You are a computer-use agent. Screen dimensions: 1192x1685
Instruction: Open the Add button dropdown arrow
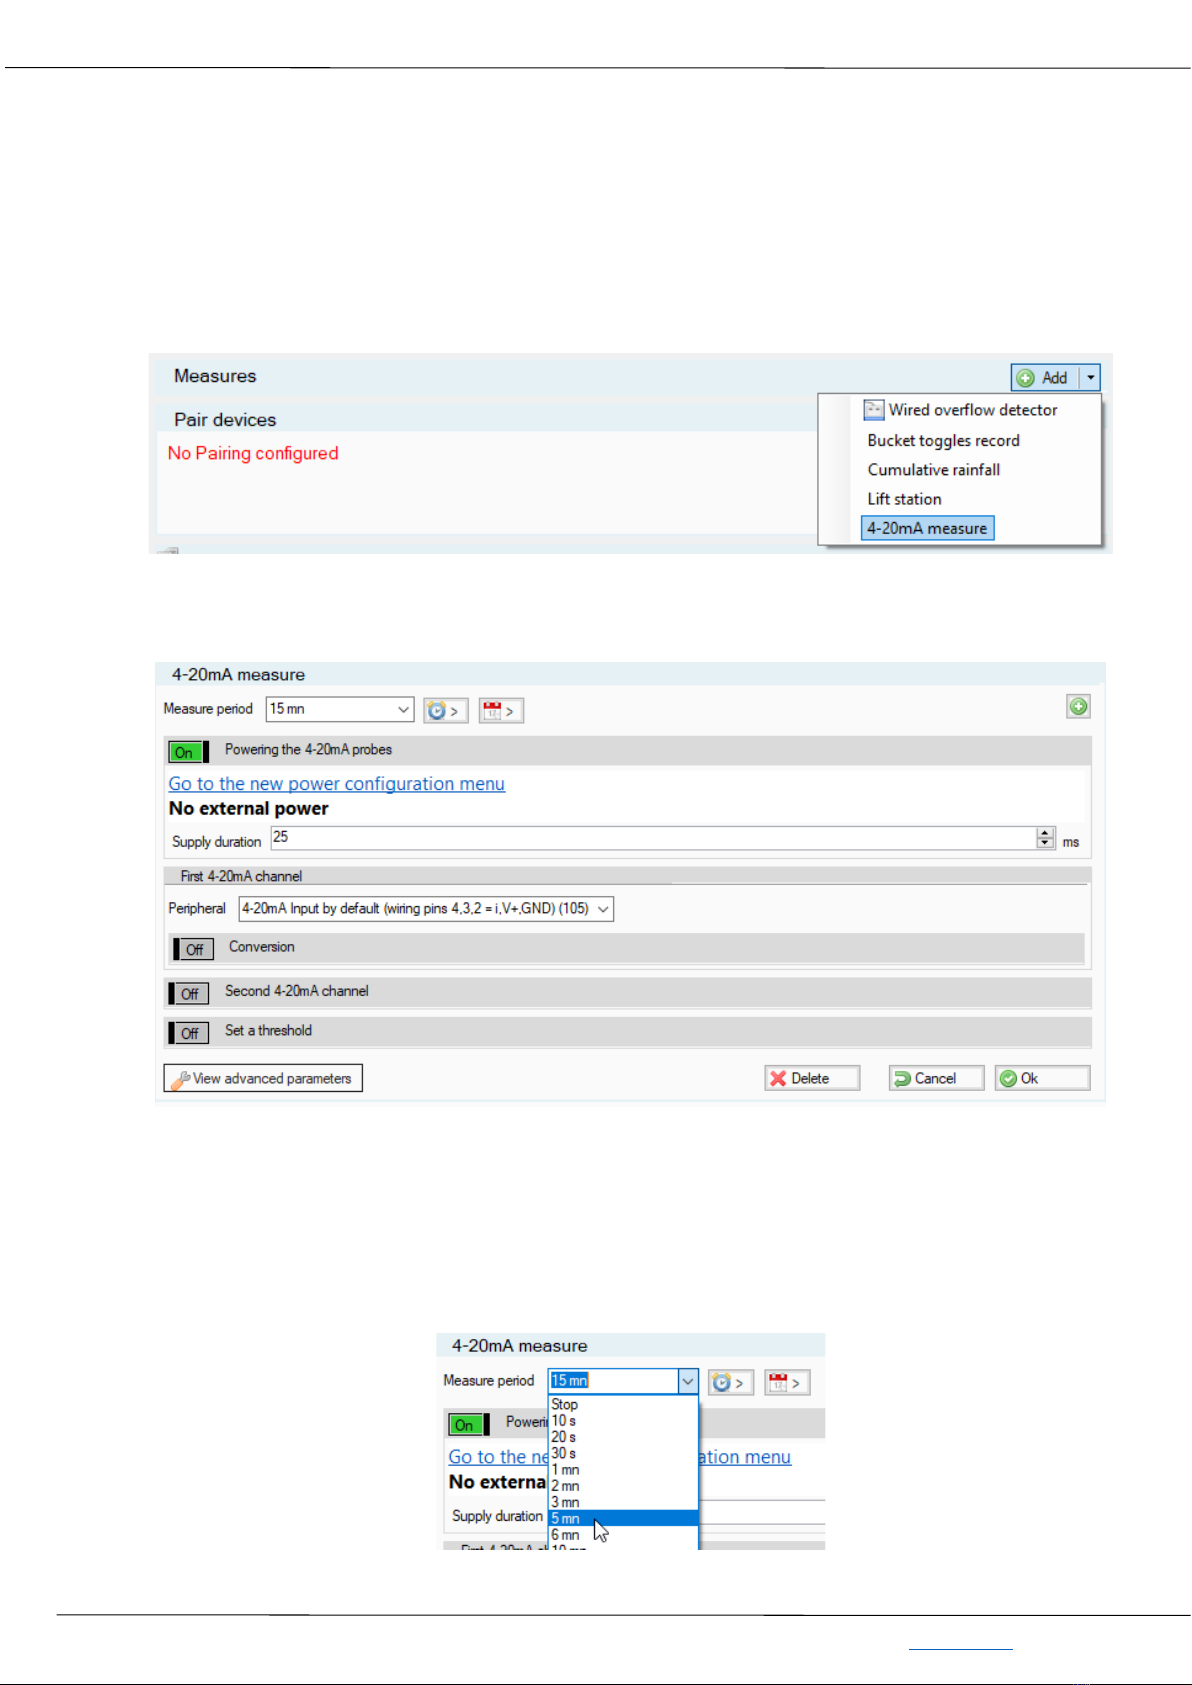pos(1090,378)
